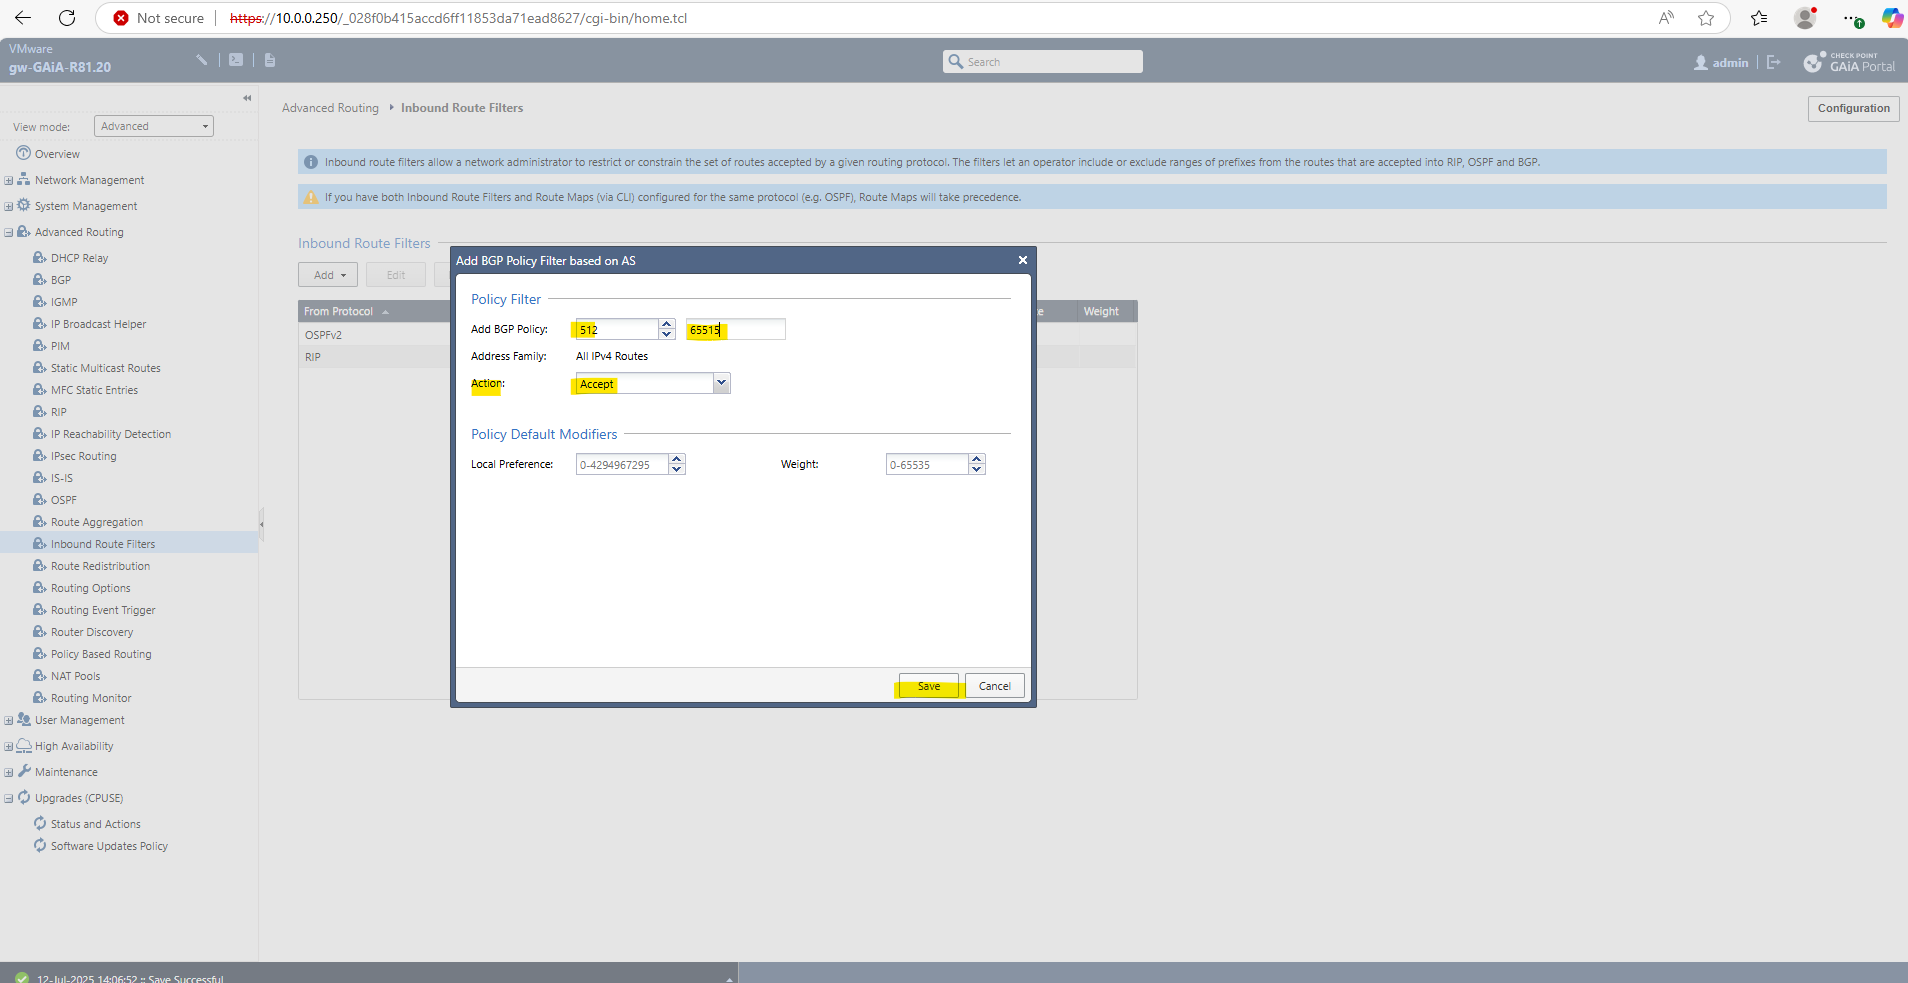This screenshot has height=983, width=1908.
Task: Add page to favorites star icon
Action: point(1706,18)
